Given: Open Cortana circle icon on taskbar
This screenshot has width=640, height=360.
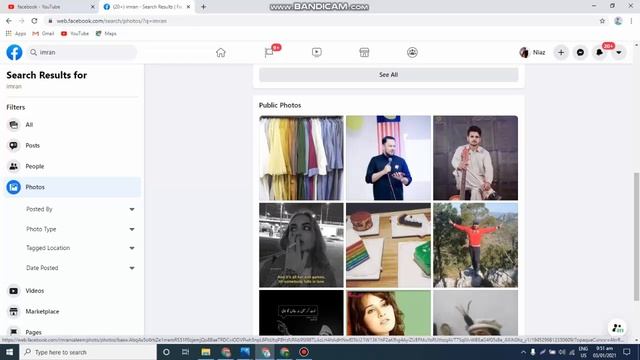Looking at the screenshot, I should [x=166, y=352].
